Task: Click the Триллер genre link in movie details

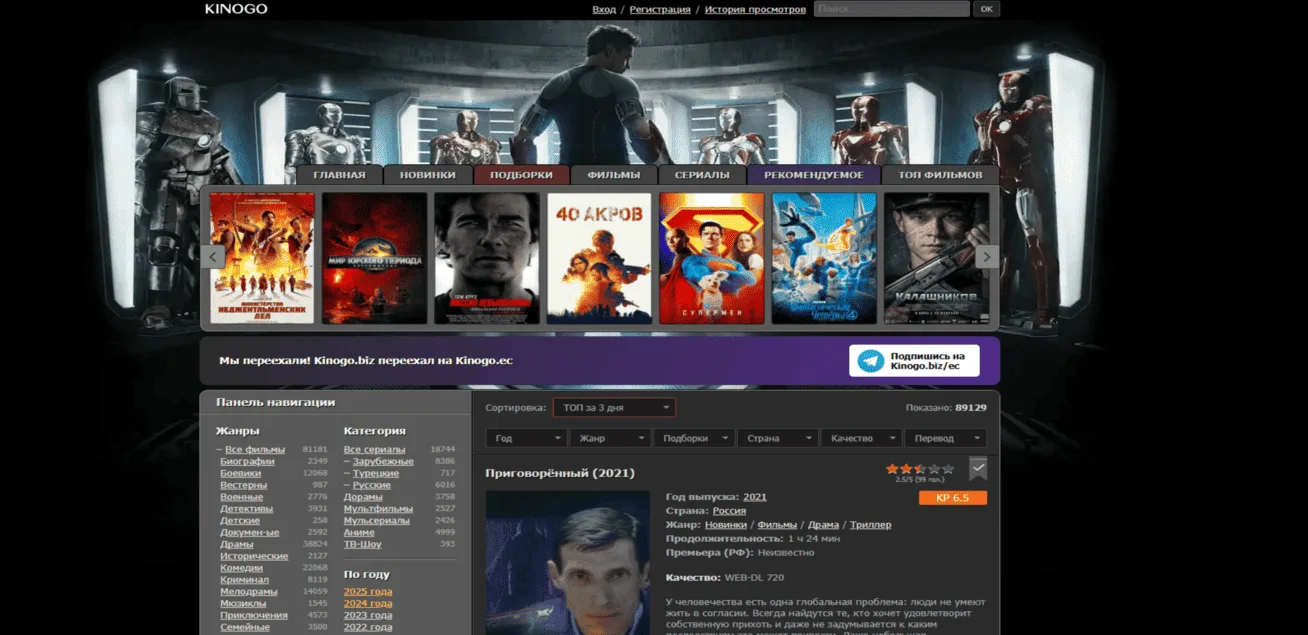Action: (871, 525)
